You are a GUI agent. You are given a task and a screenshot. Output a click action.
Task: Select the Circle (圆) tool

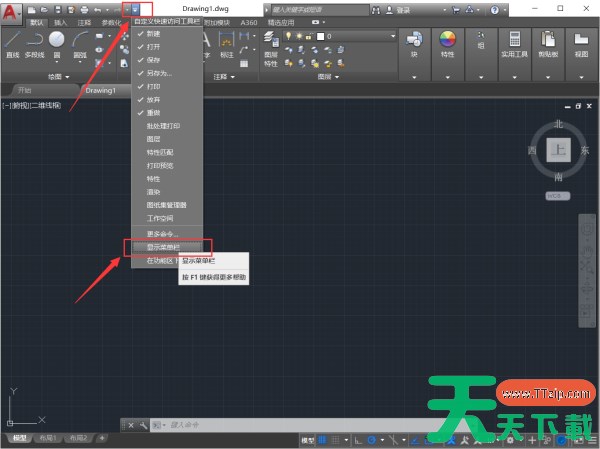pos(57,43)
